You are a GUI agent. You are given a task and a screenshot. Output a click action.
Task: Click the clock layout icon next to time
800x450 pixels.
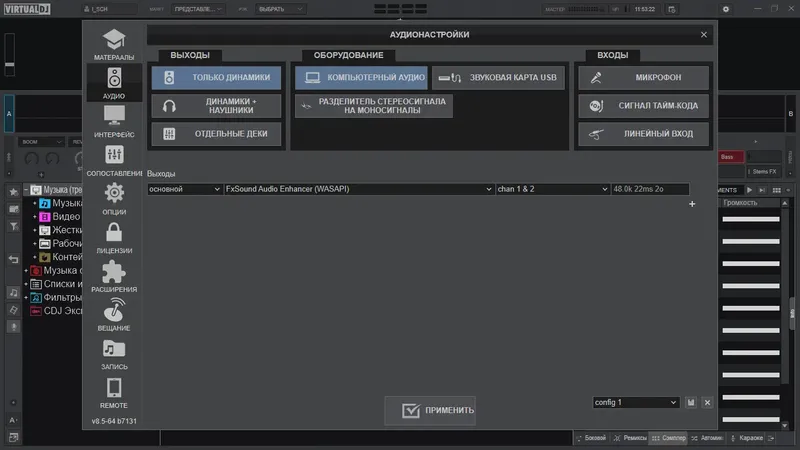[x=671, y=9]
